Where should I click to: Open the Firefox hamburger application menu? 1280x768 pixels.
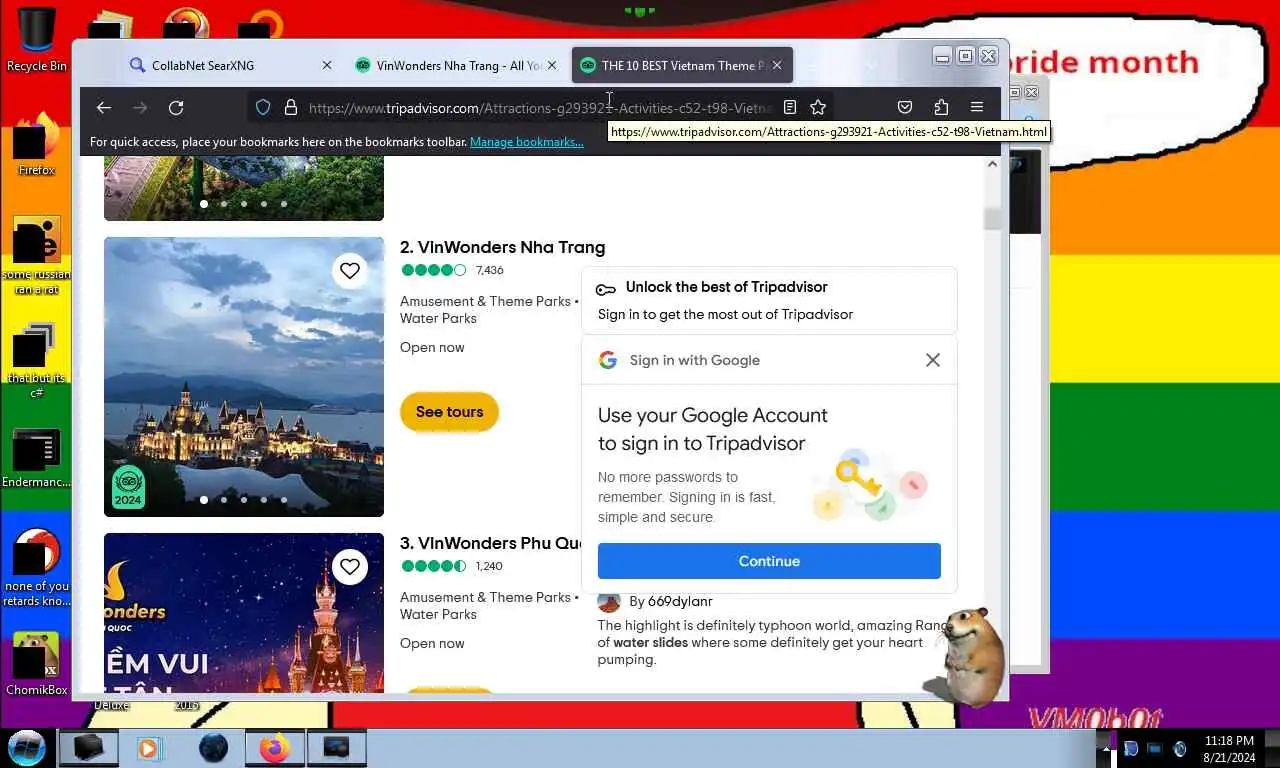tap(977, 107)
